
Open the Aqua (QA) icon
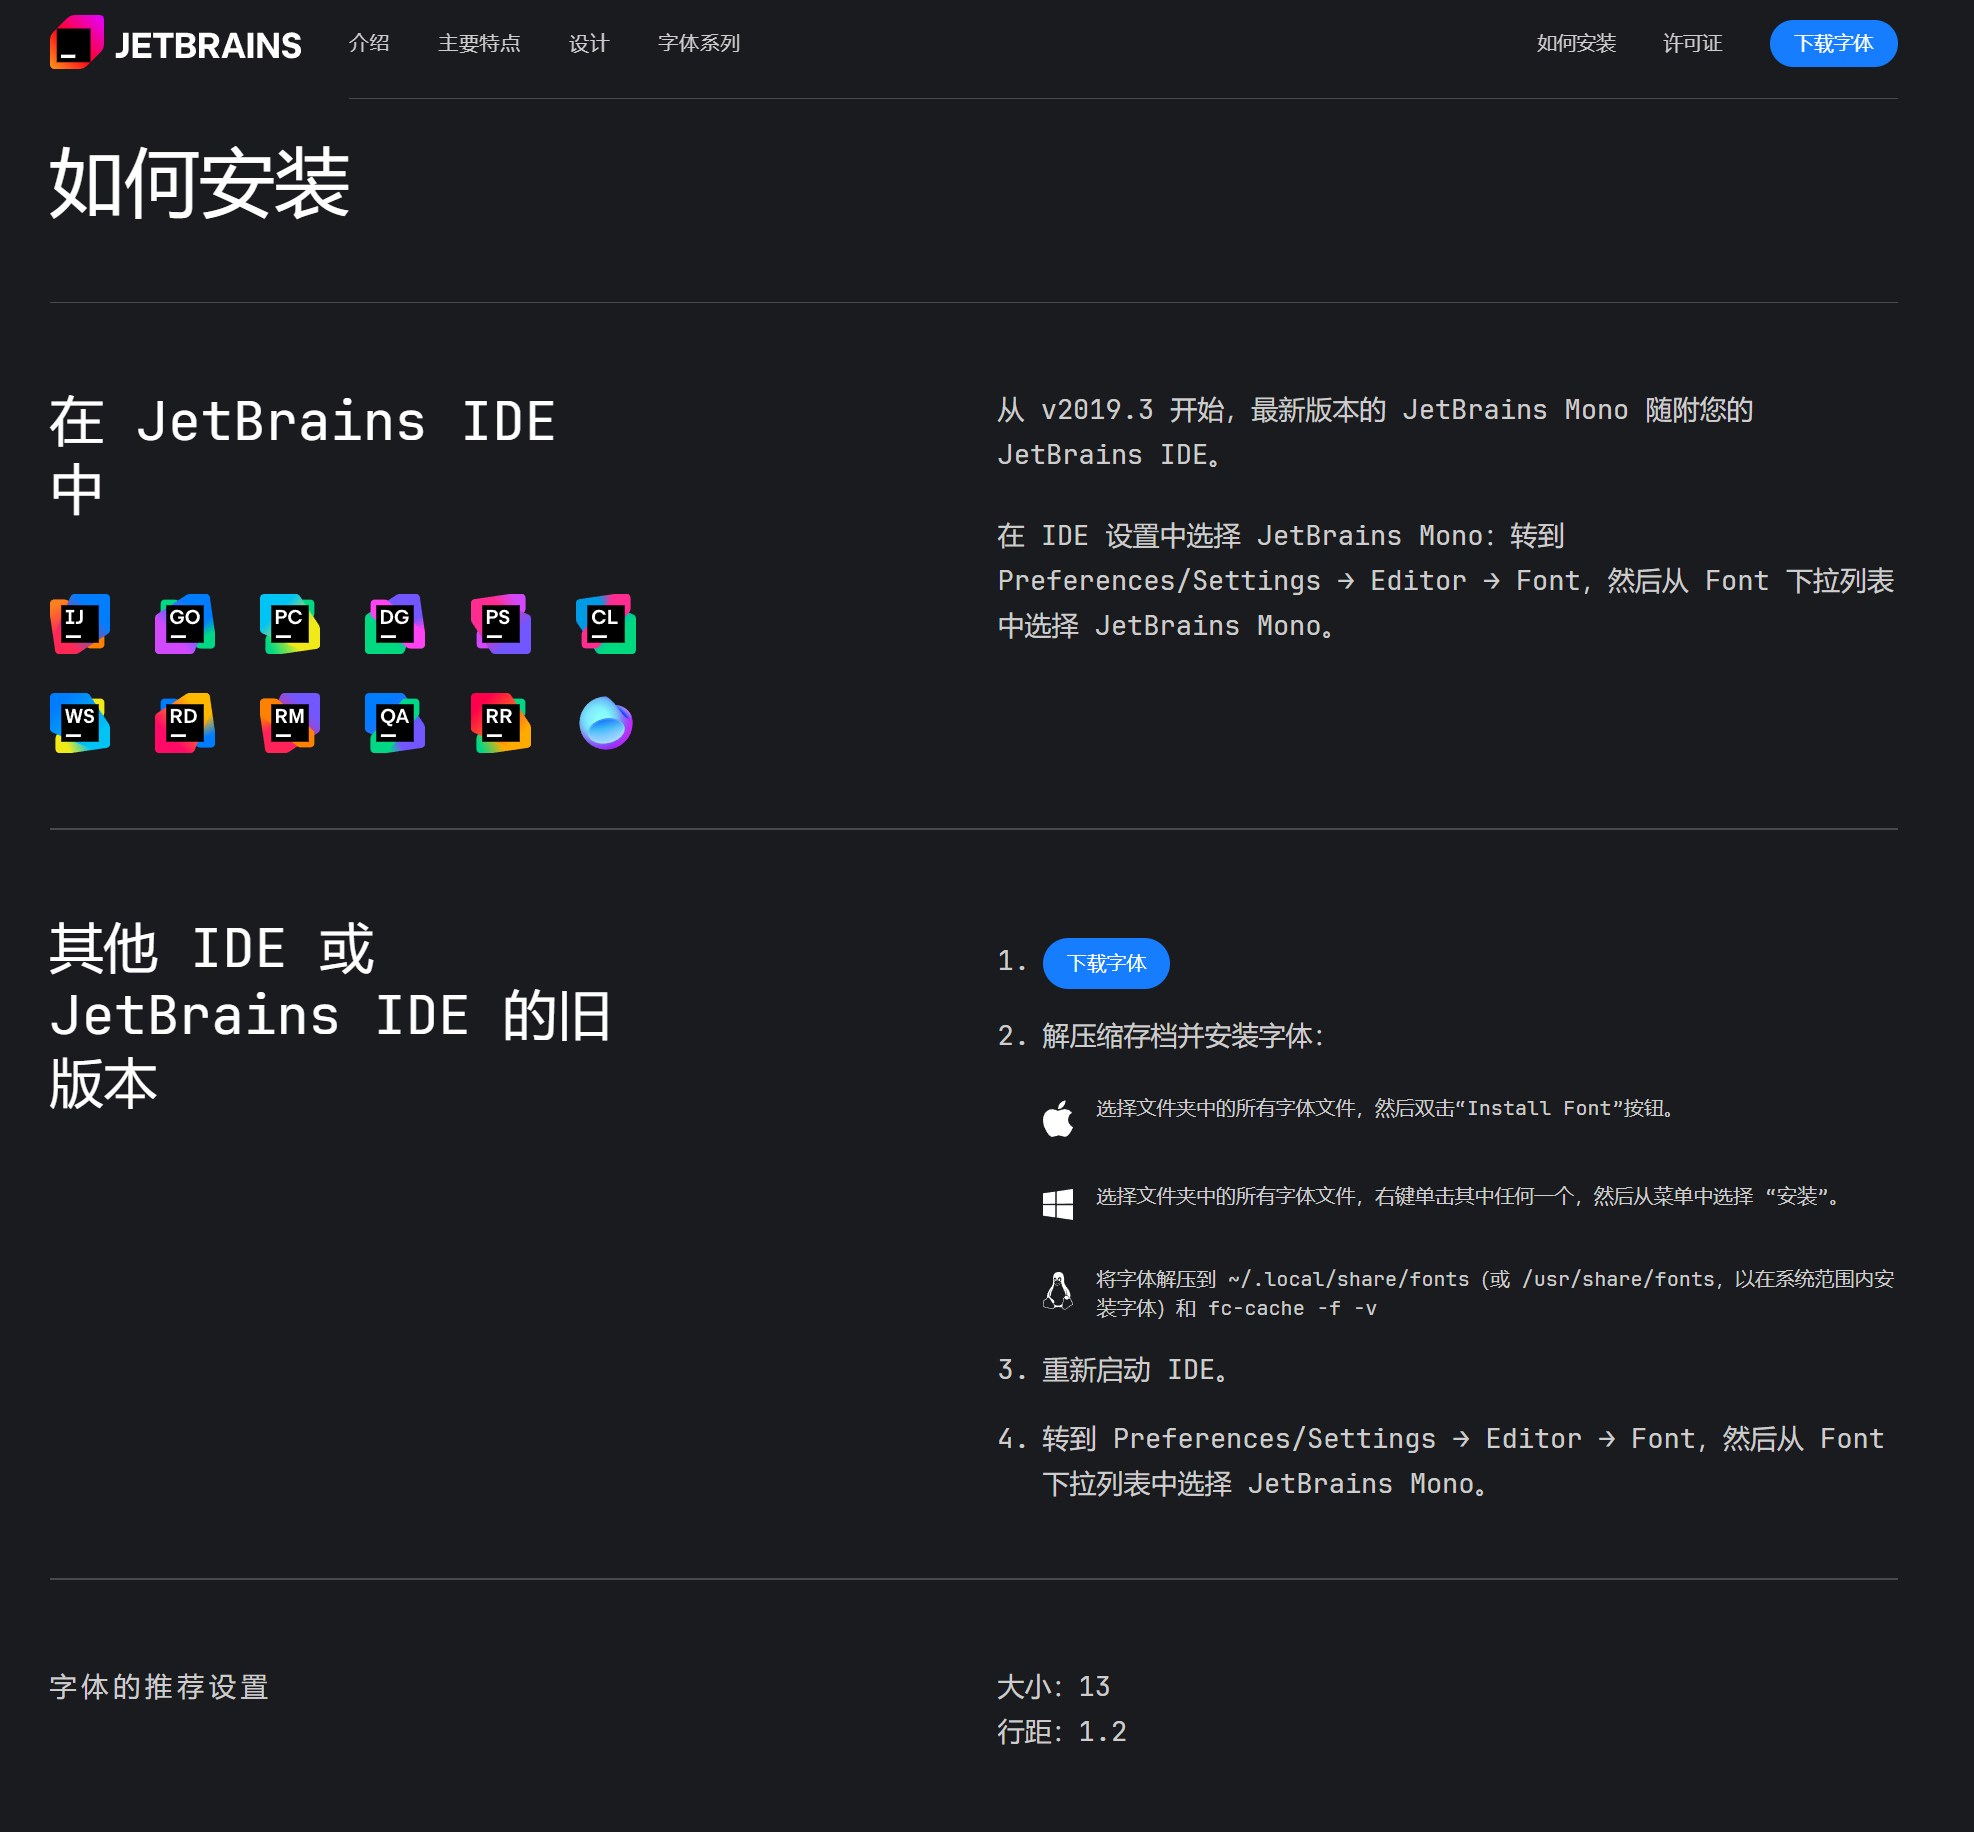coord(395,723)
